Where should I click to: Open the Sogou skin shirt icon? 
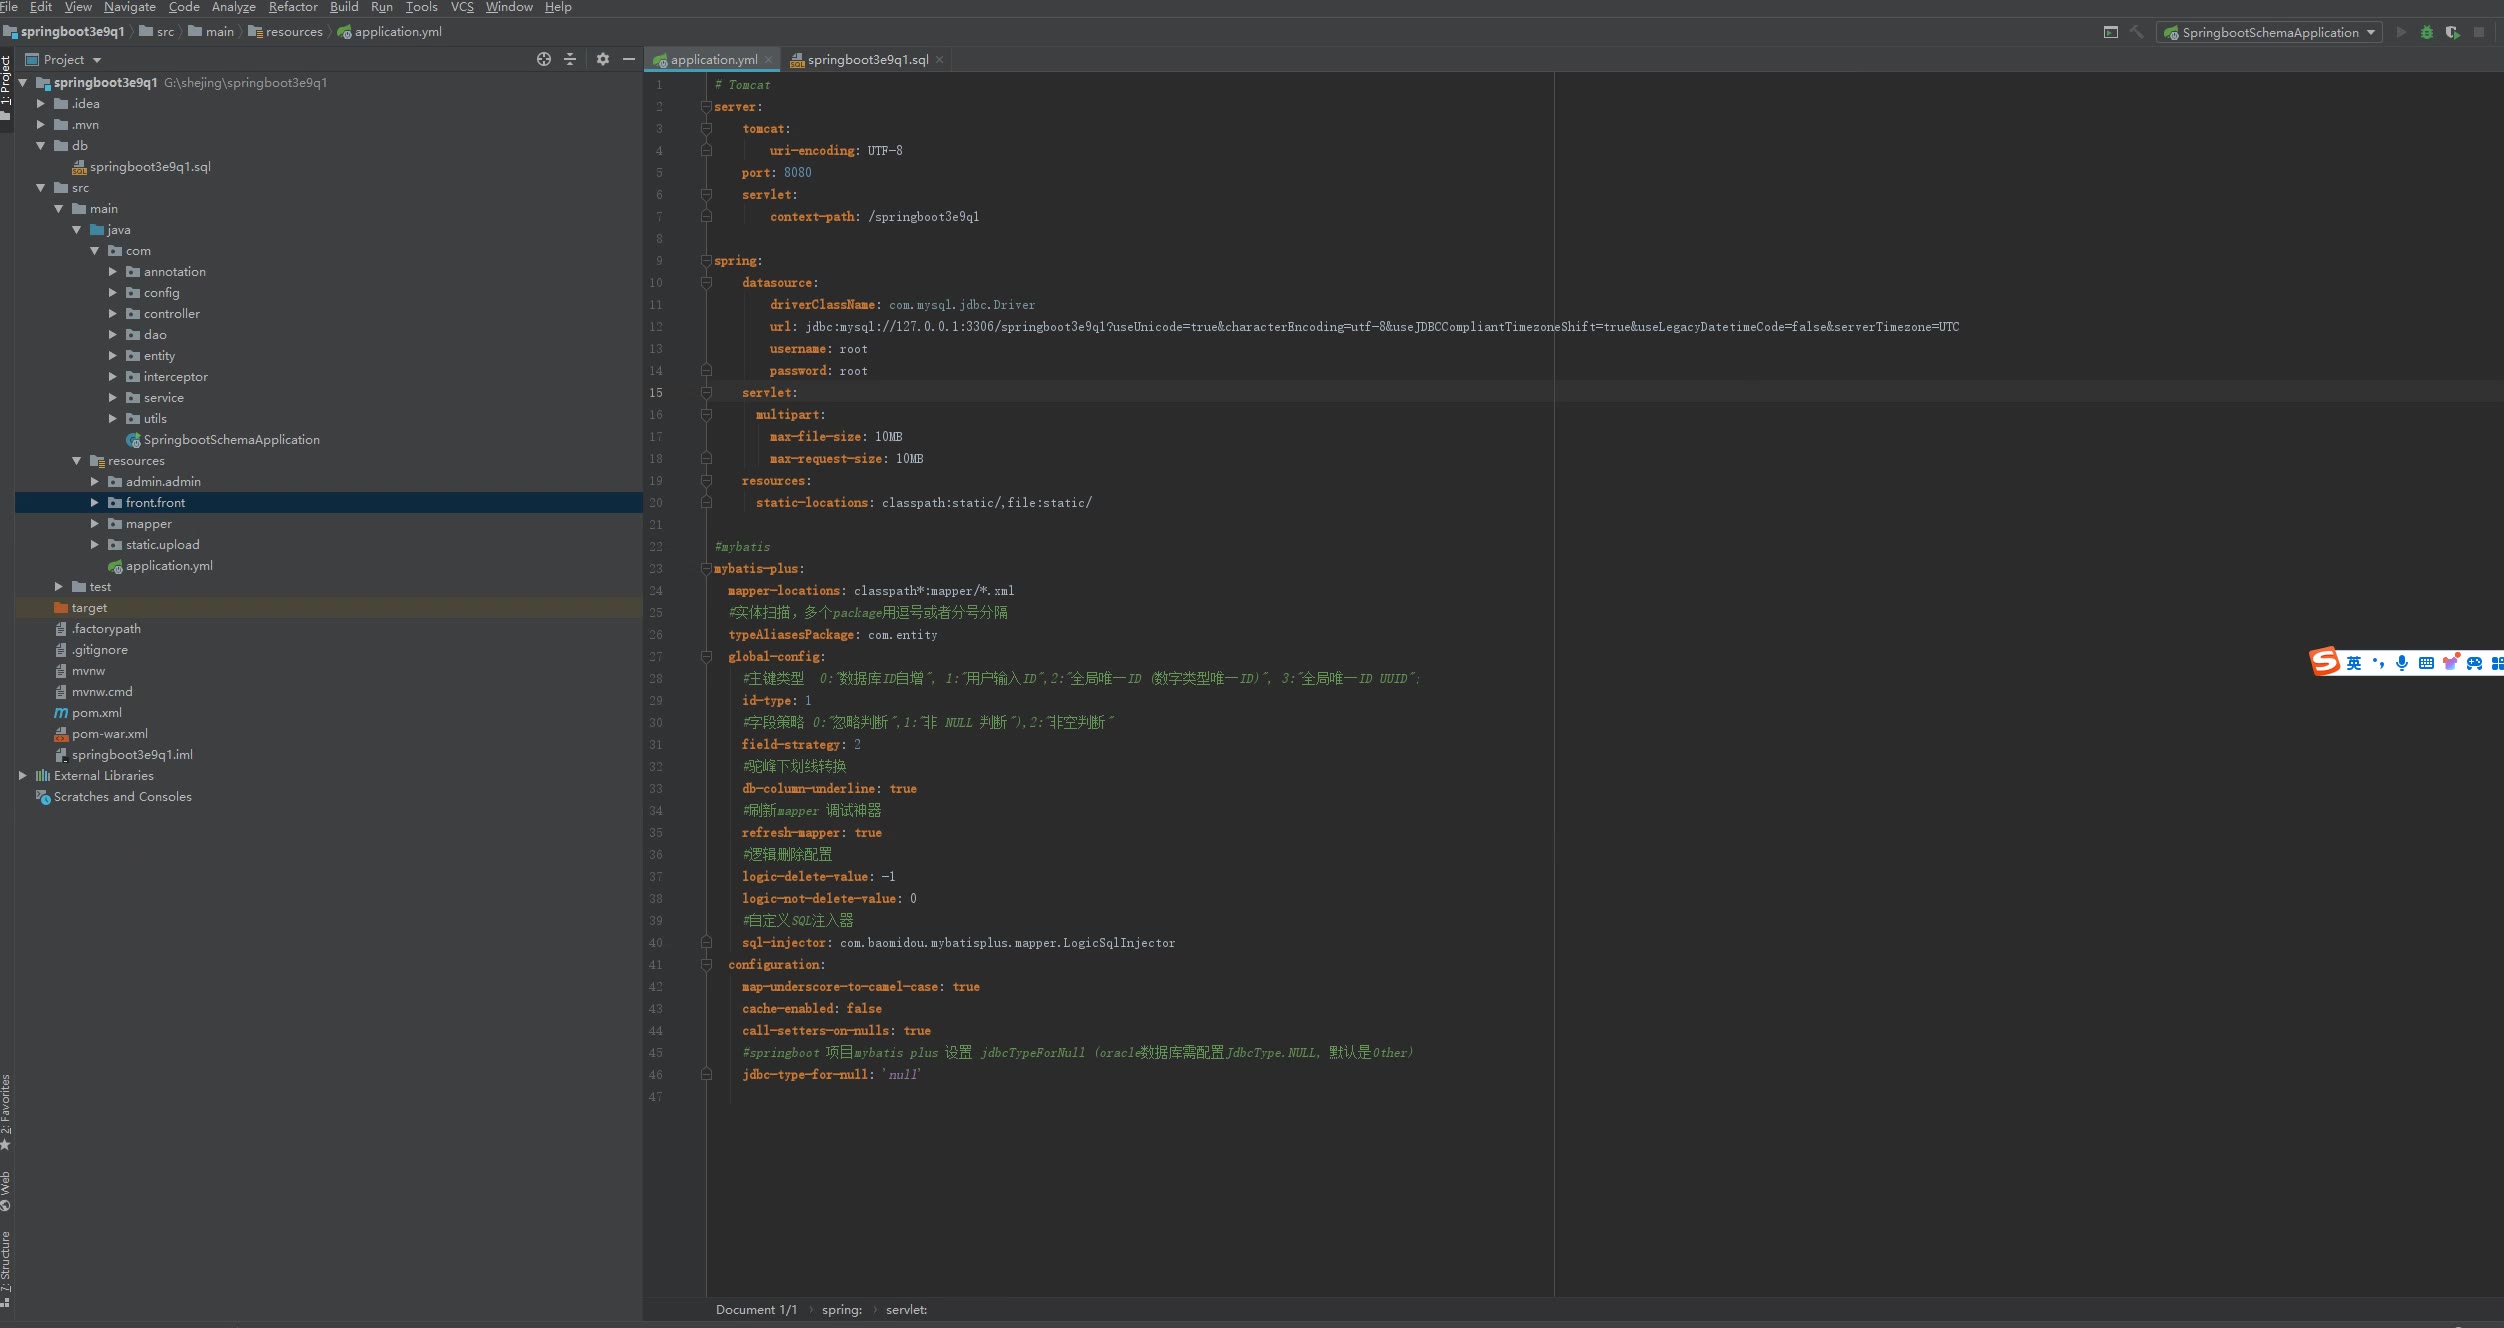point(2450,662)
